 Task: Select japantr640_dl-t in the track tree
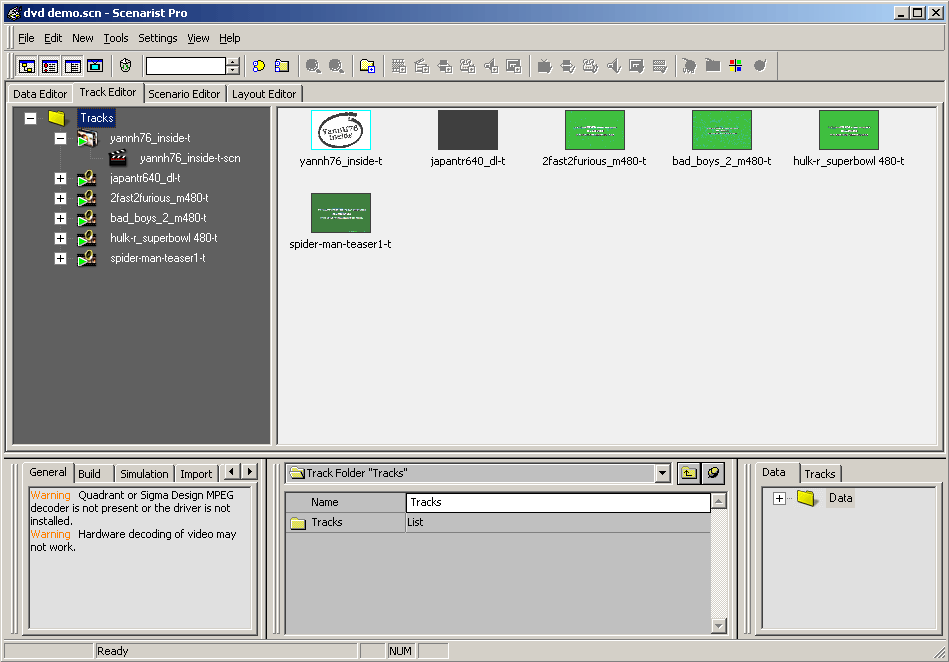tap(145, 178)
